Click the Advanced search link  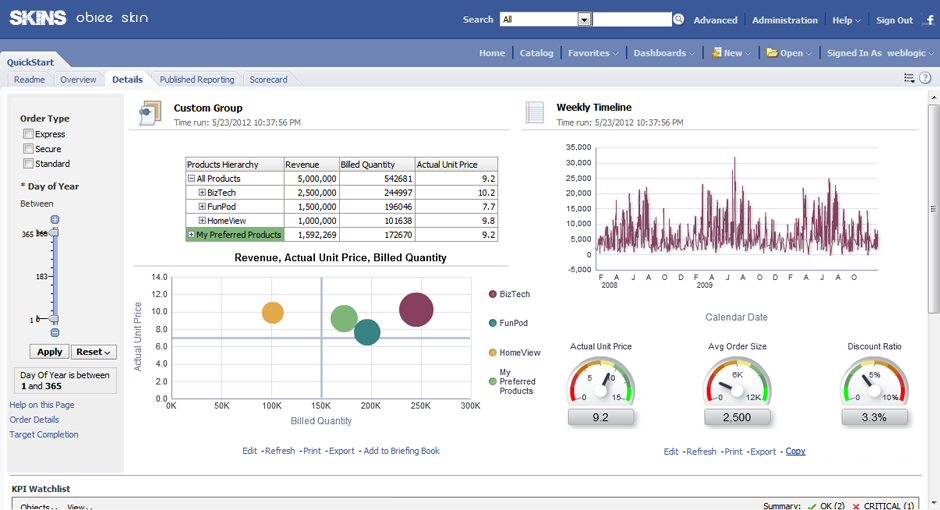click(715, 20)
